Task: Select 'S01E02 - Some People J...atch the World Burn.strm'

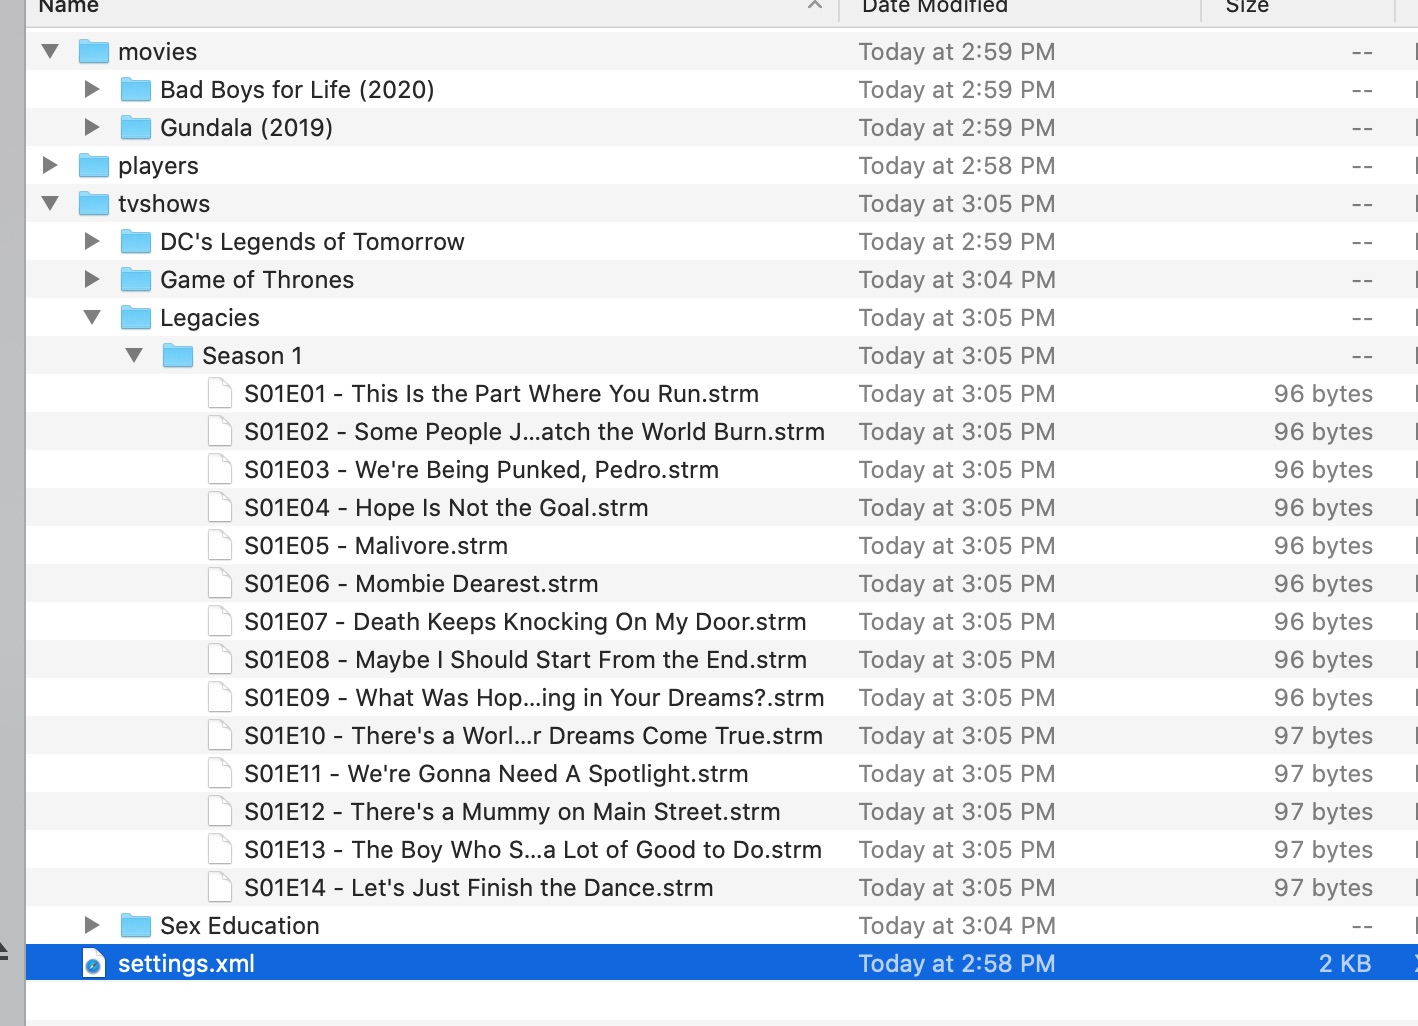Action: [x=534, y=431]
